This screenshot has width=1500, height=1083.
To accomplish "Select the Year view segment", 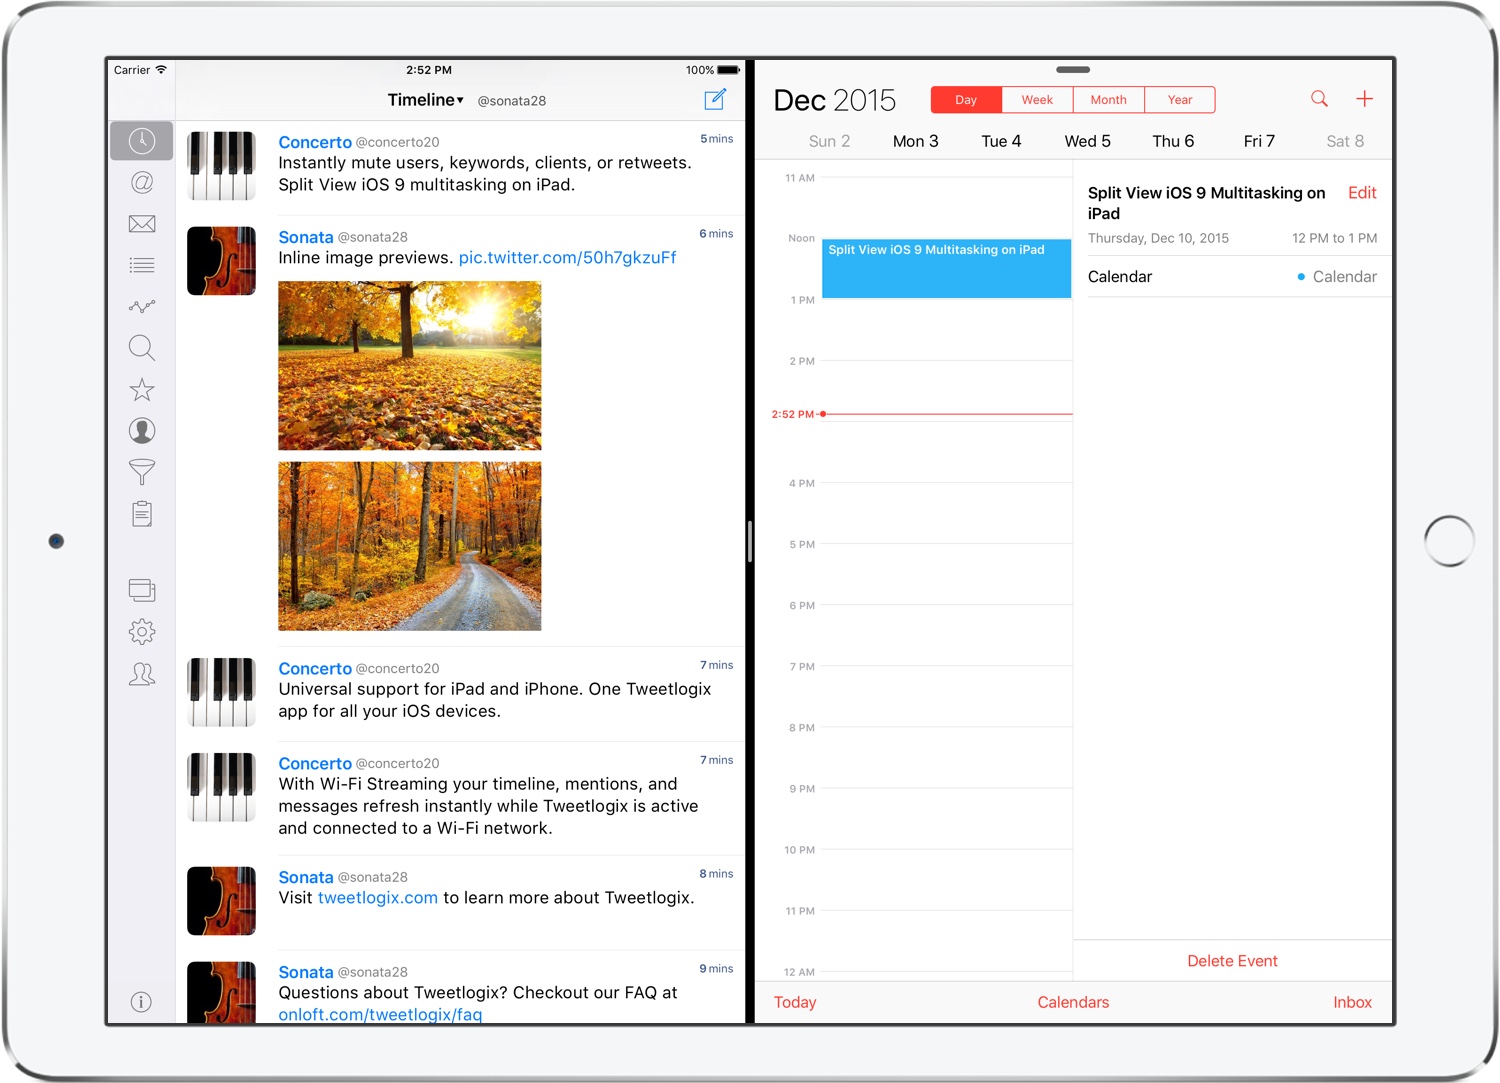I will pyautogui.click(x=1180, y=100).
